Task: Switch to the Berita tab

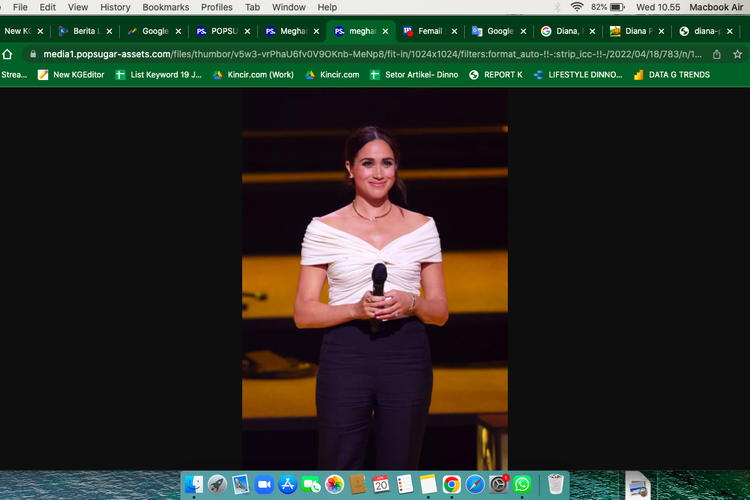Action: (82, 31)
